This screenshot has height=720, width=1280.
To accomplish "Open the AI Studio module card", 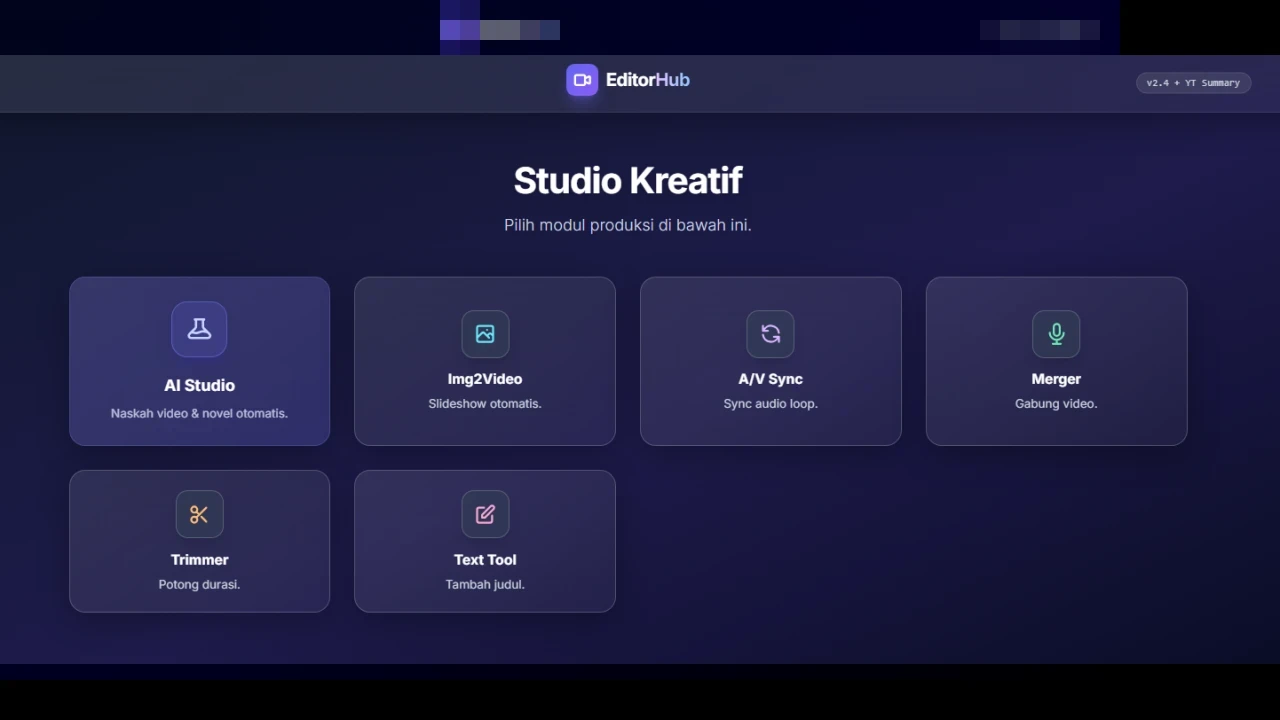I will point(199,361).
